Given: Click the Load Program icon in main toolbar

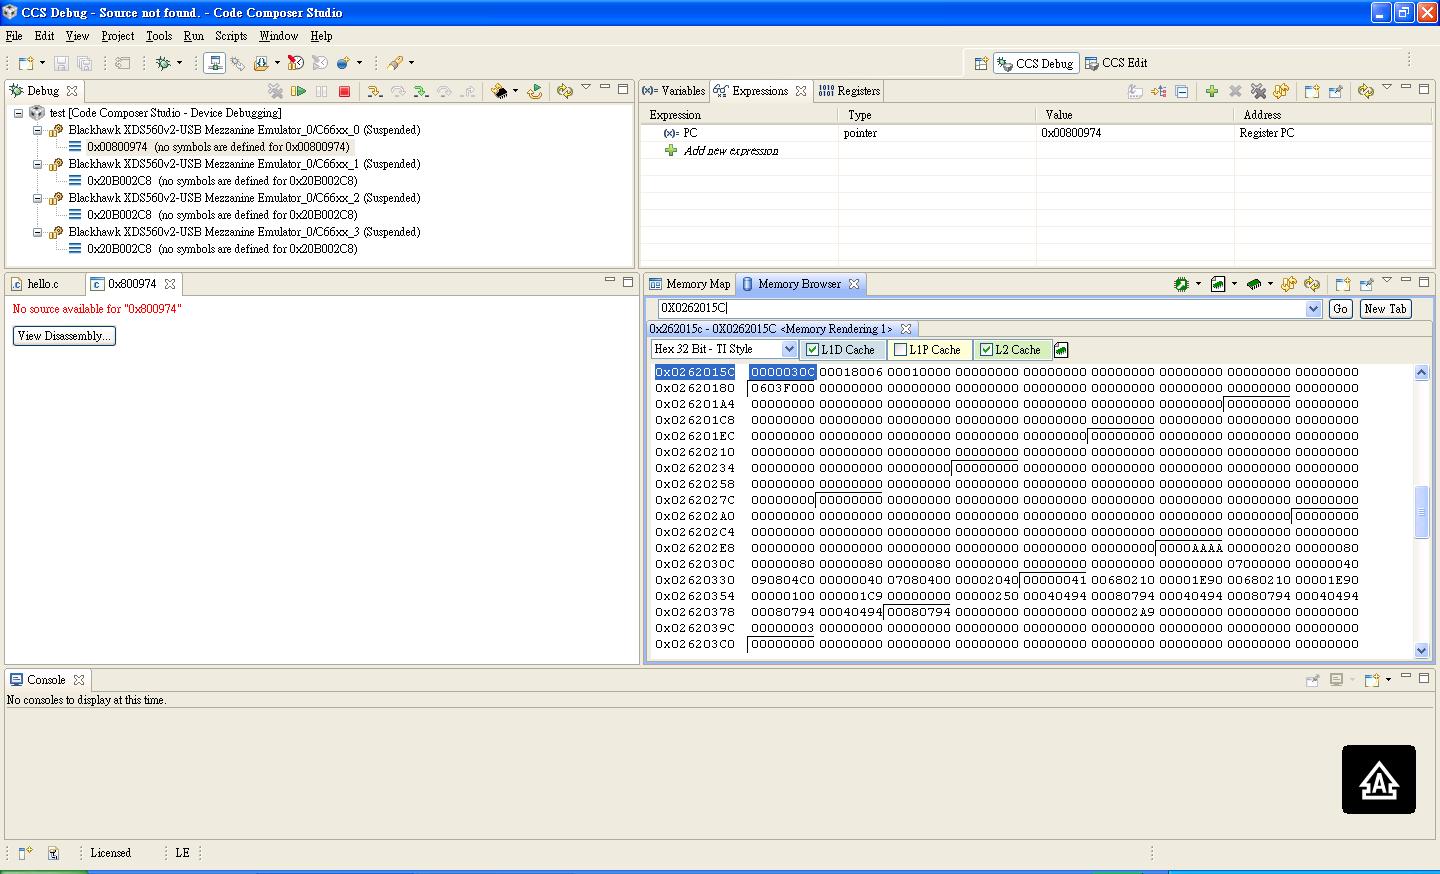Looking at the screenshot, I should pos(261,63).
